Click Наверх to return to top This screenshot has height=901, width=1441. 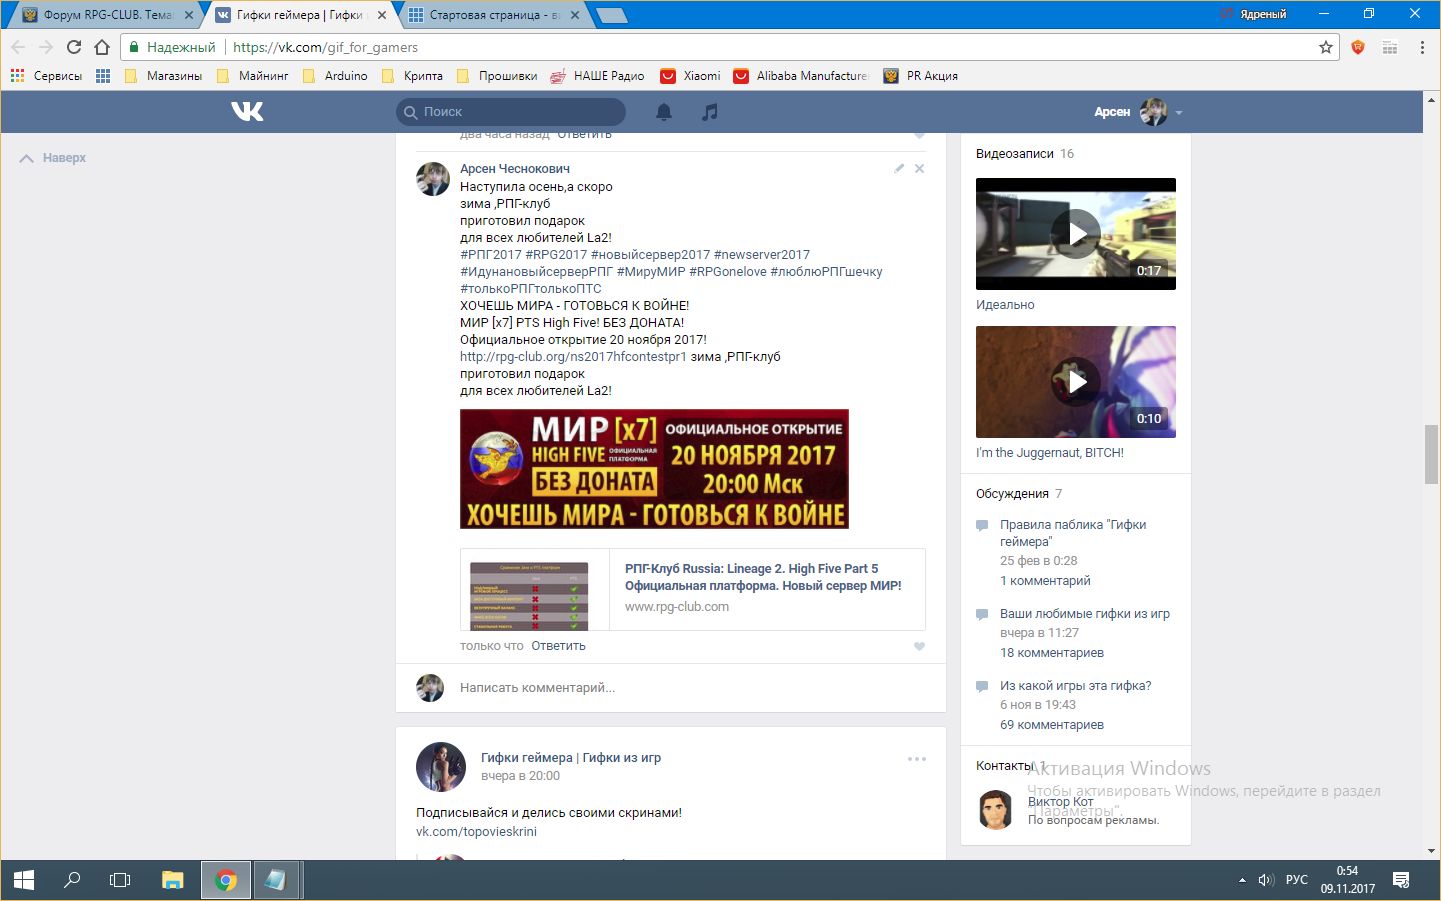(x=53, y=158)
